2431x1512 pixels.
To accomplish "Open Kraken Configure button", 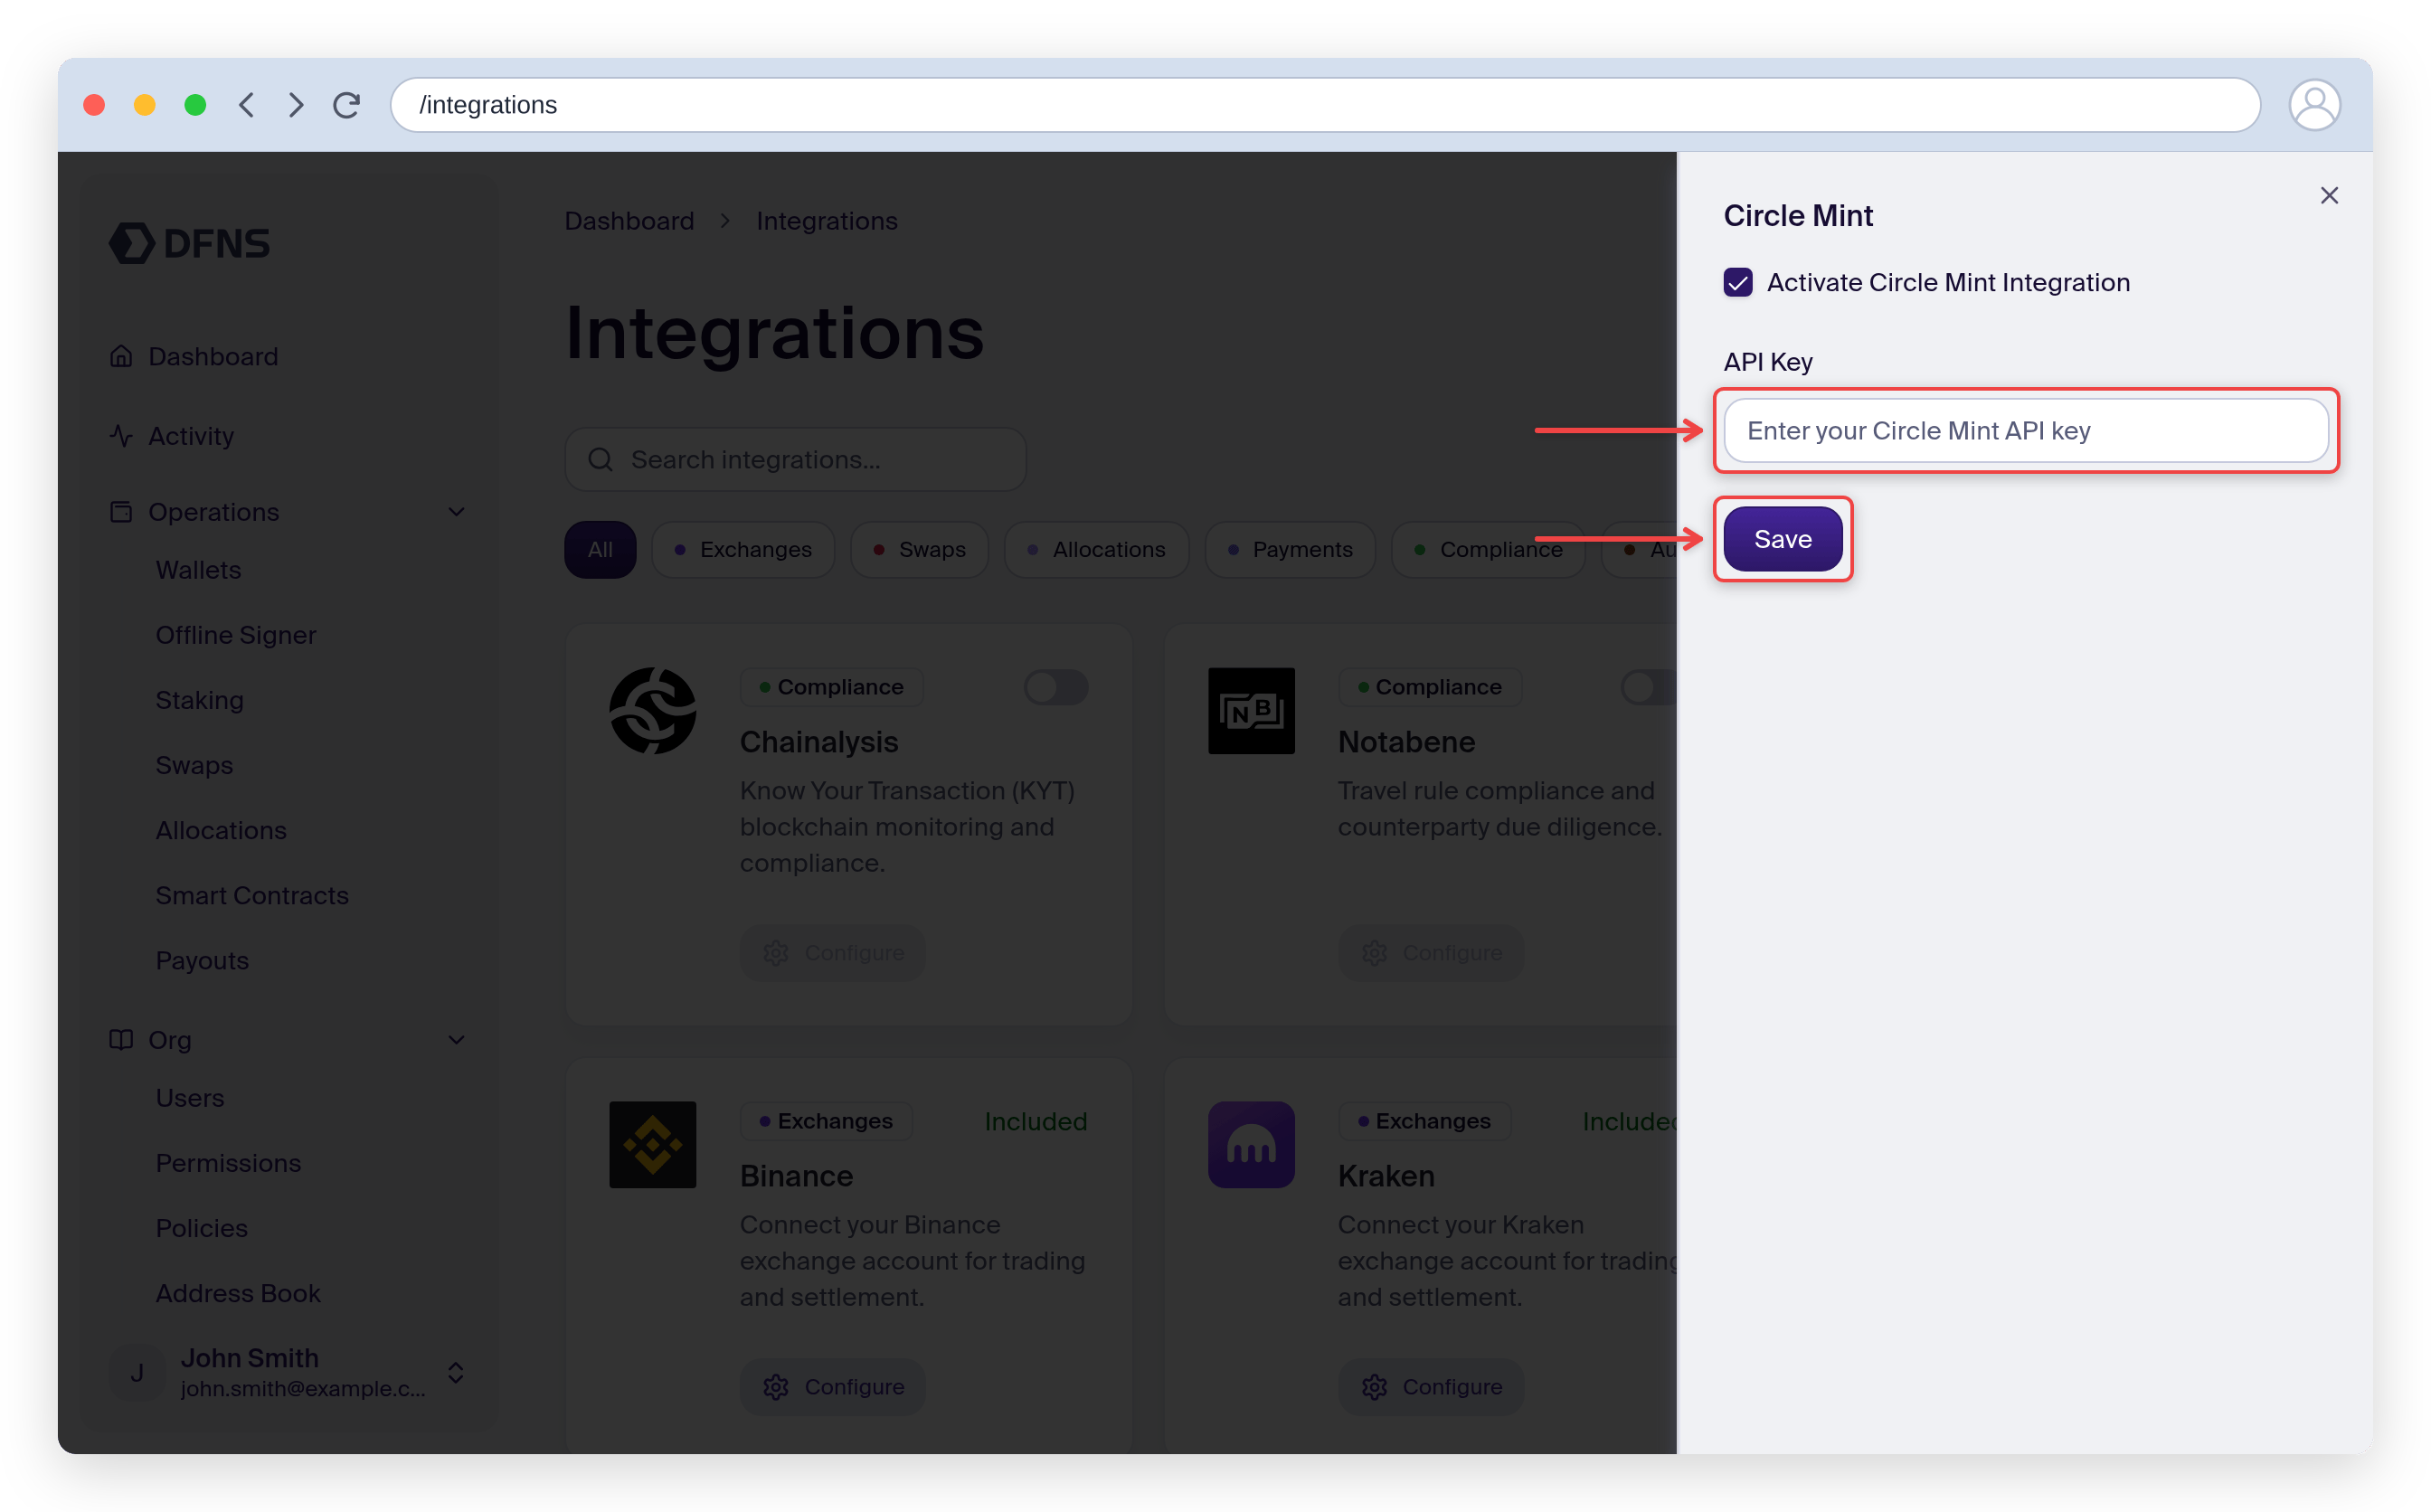I will pyautogui.click(x=1431, y=1387).
